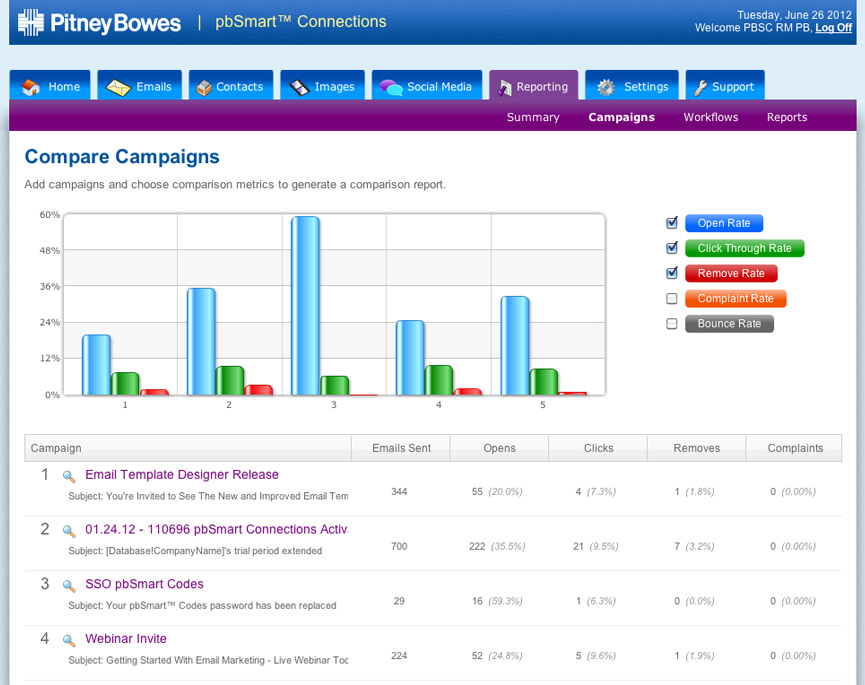The width and height of the screenshot is (865, 685).
Task: Click the '7 (3.2%)' removes value
Action: pos(694,546)
